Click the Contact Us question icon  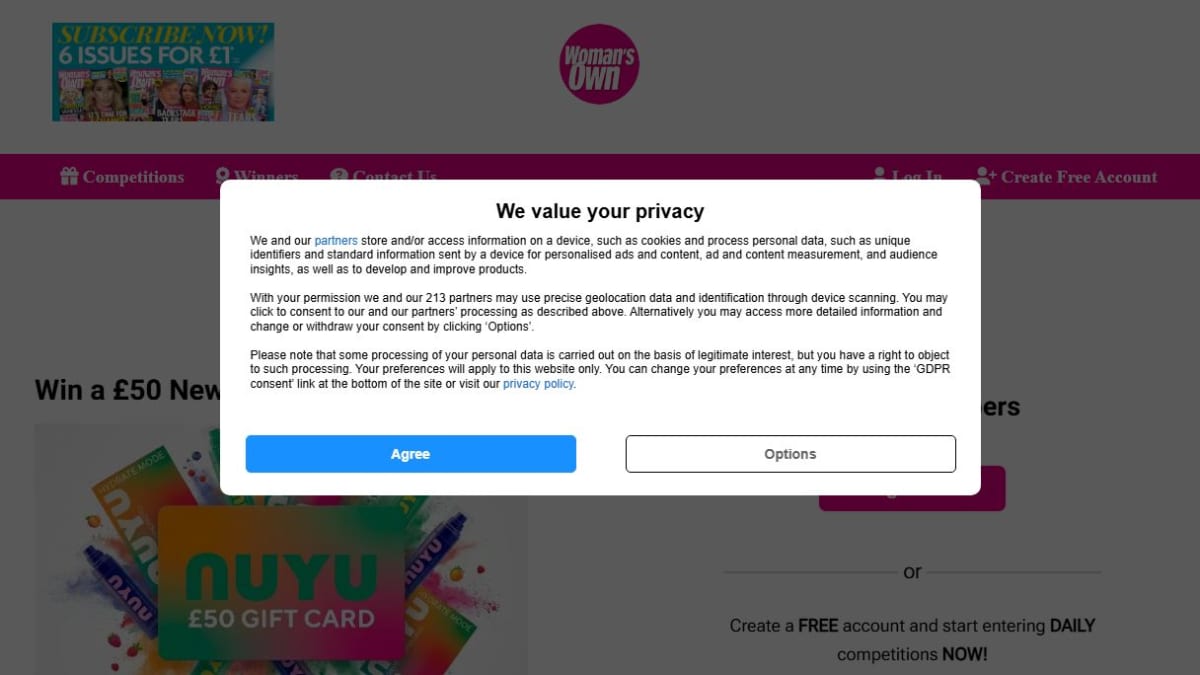click(x=339, y=174)
